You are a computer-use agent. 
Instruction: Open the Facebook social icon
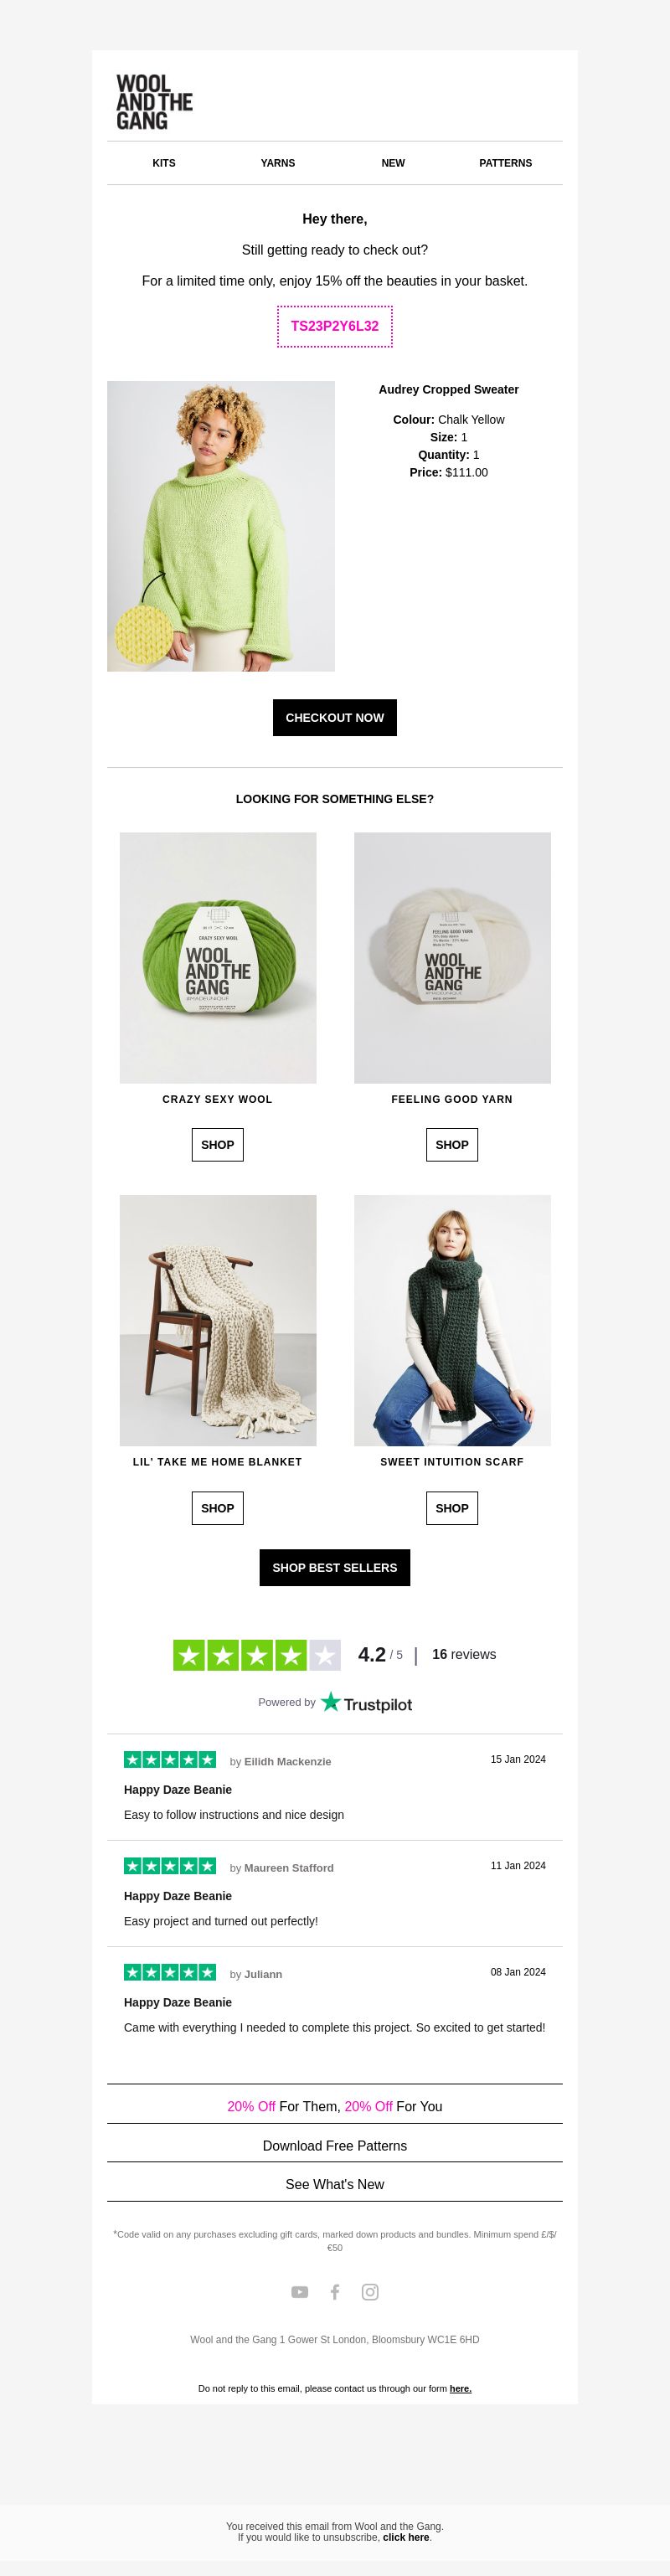point(335,2292)
